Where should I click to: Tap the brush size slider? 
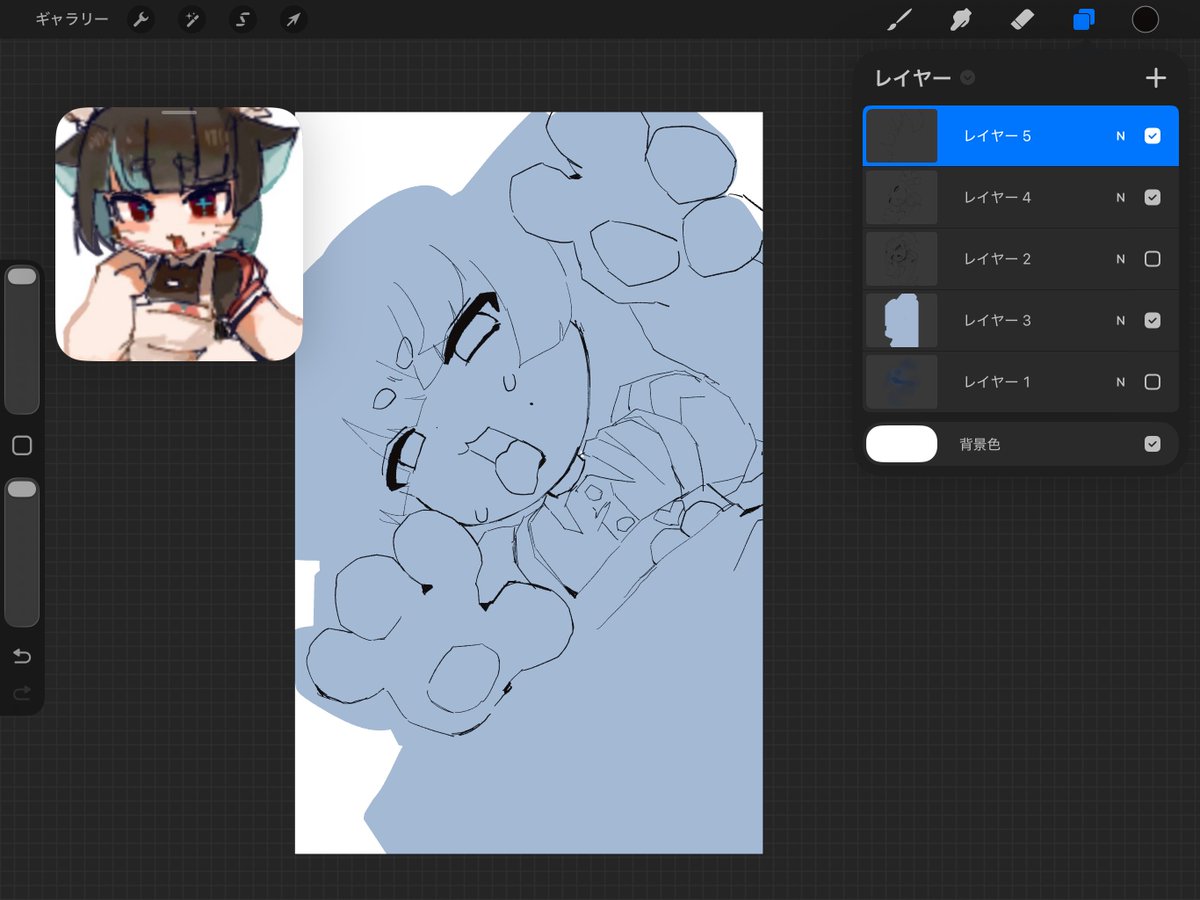click(22, 339)
